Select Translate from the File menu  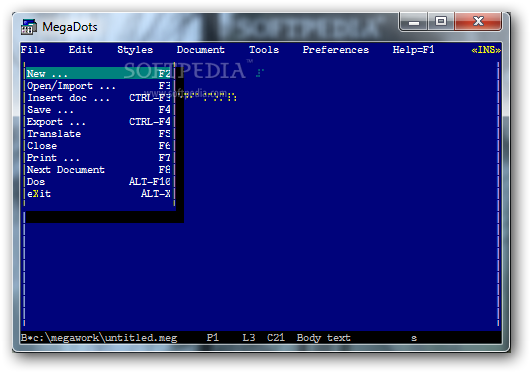pyautogui.click(x=99, y=133)
